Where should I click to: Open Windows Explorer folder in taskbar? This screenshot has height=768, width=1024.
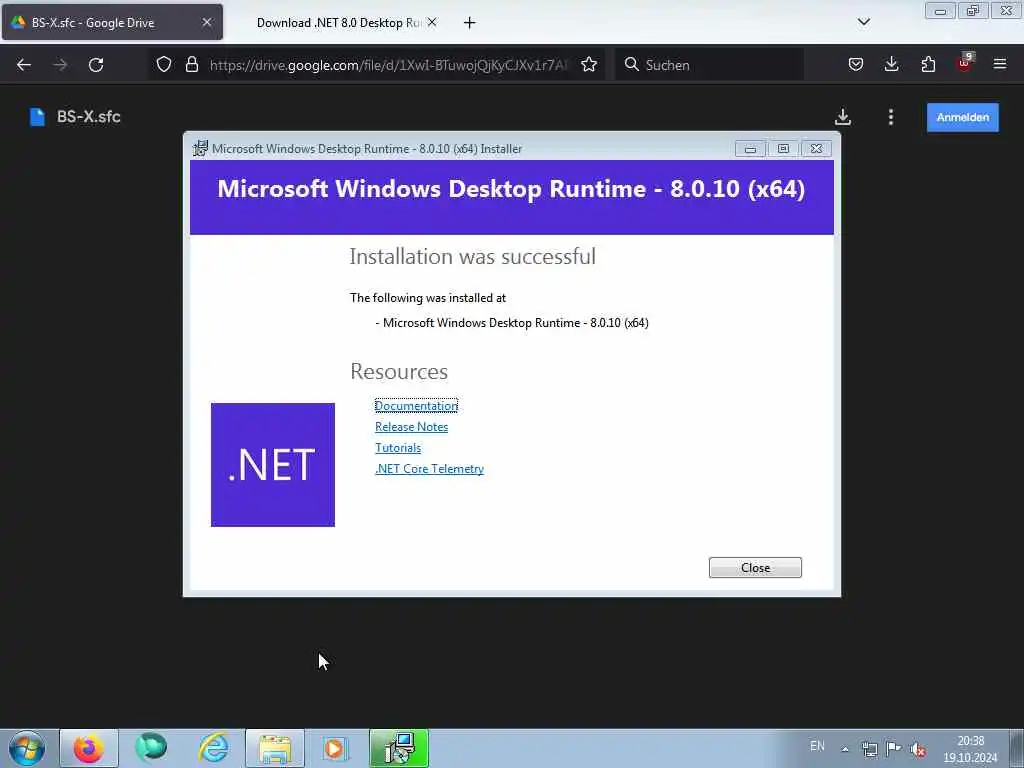(275, 748)
